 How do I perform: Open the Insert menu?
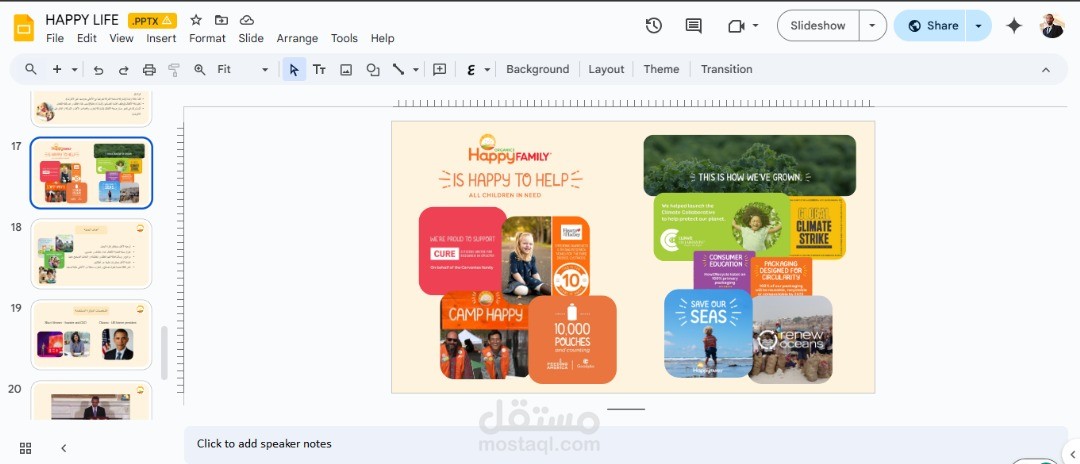[x=161, y=39]
